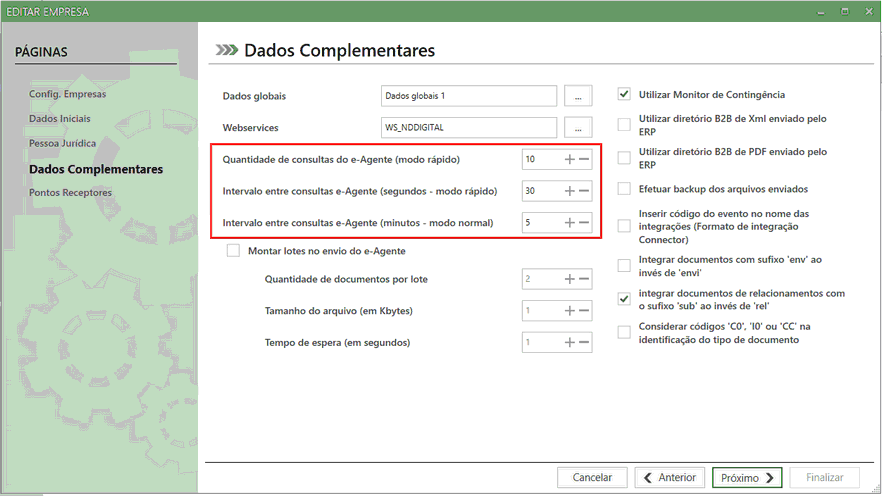Image resolution: width=882 pixels, height=496 pixels.
Task: Go to Config. Empresas page
Action: pyautogui.click(x=67, y=94)
